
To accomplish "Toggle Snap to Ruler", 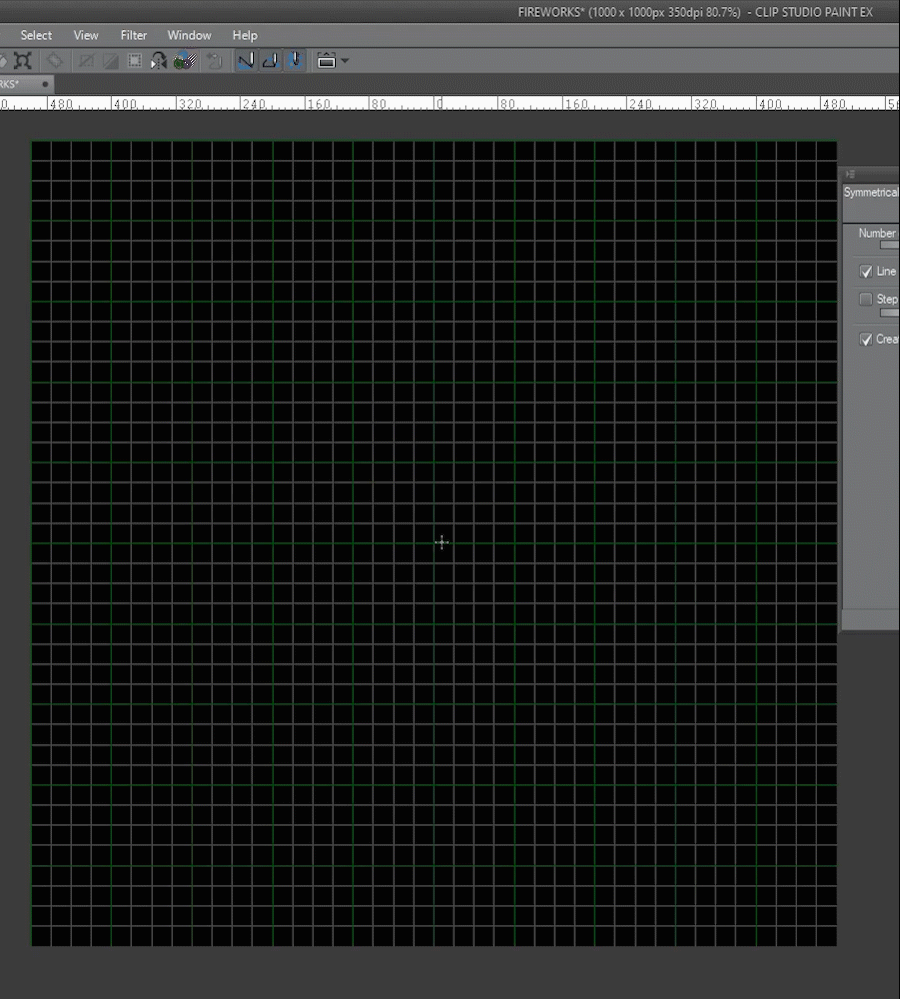I will click(246, 61).
